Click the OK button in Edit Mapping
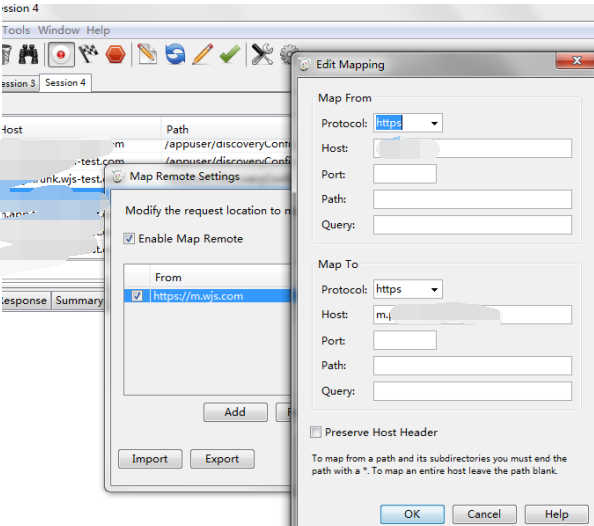 [x=412, y=514]
